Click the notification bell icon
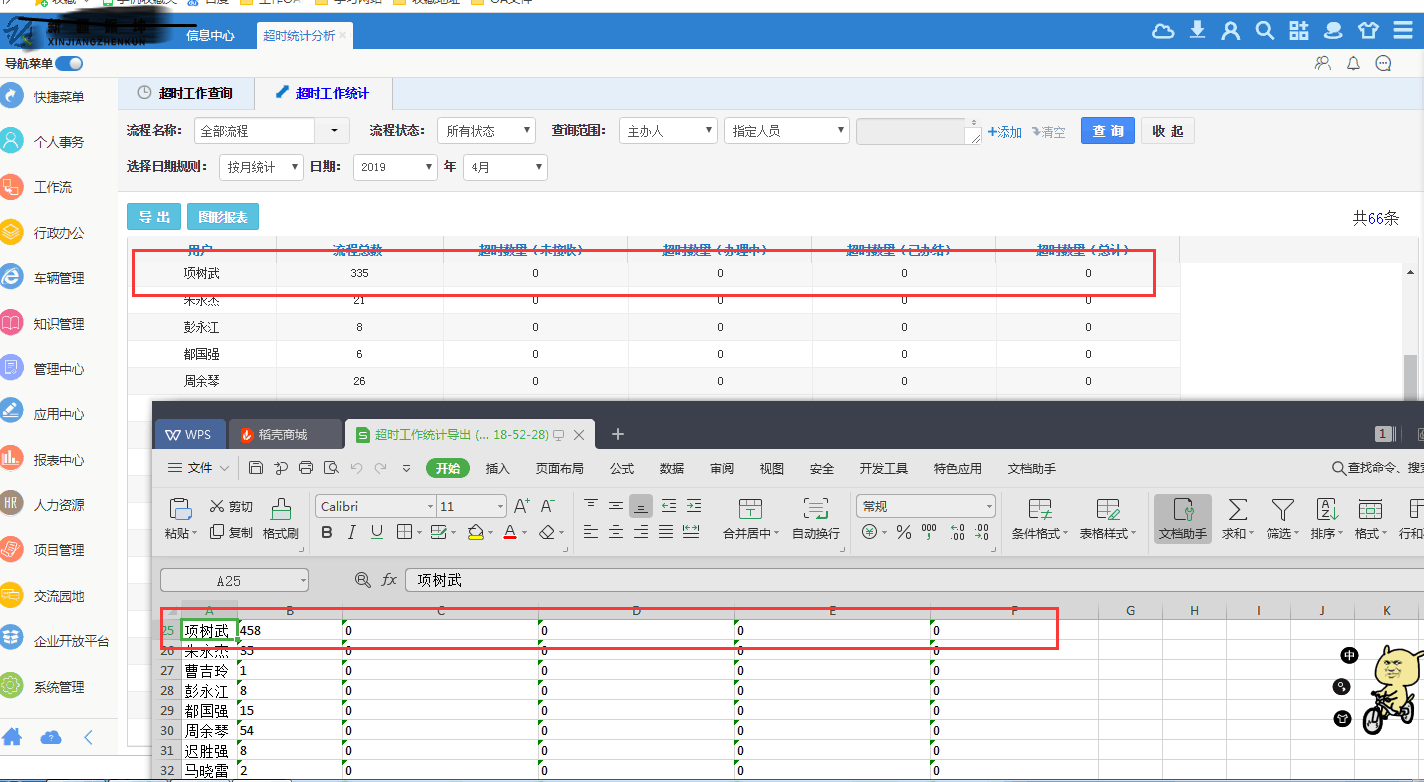 click(x=1353, y=63)
